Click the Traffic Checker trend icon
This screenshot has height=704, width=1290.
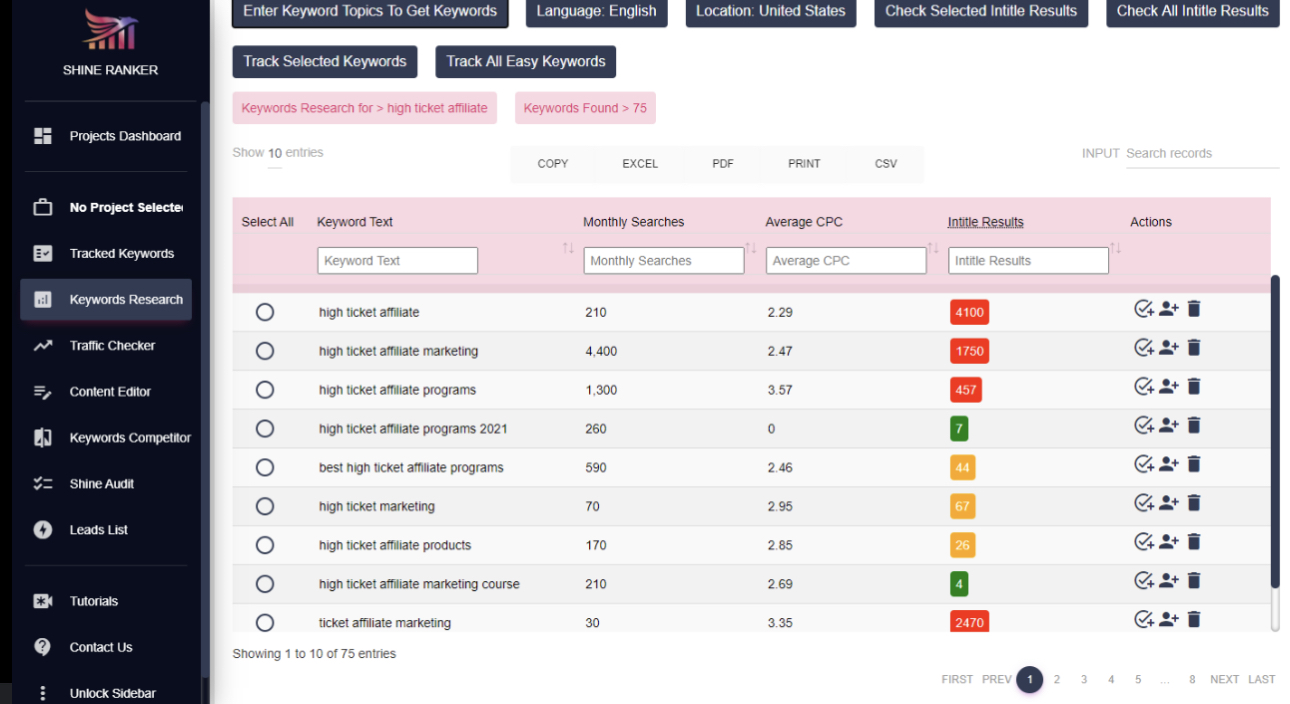click(43, 346)
